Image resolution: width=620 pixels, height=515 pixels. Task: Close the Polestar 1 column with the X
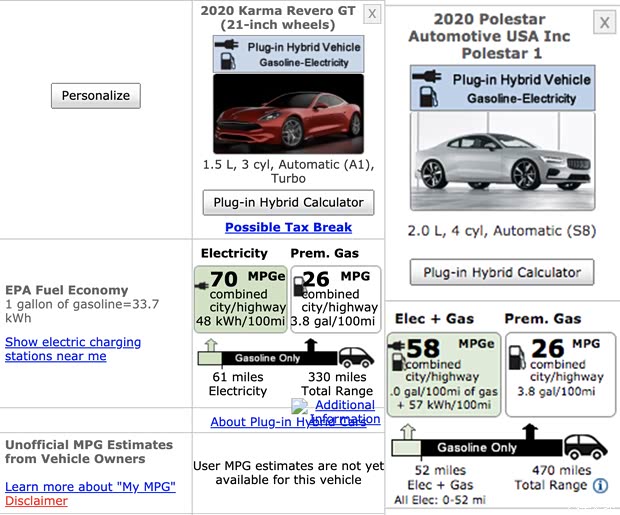click(x=604, y=22)
